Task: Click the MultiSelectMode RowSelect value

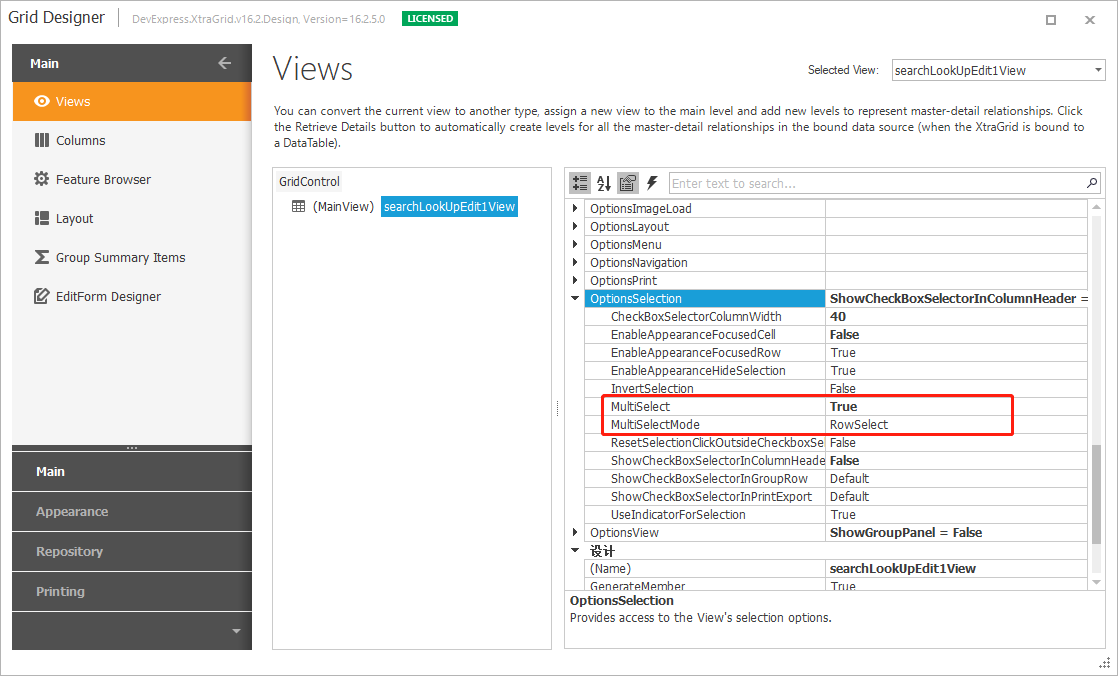Action: pyautogui.click(x=956, y=424)
